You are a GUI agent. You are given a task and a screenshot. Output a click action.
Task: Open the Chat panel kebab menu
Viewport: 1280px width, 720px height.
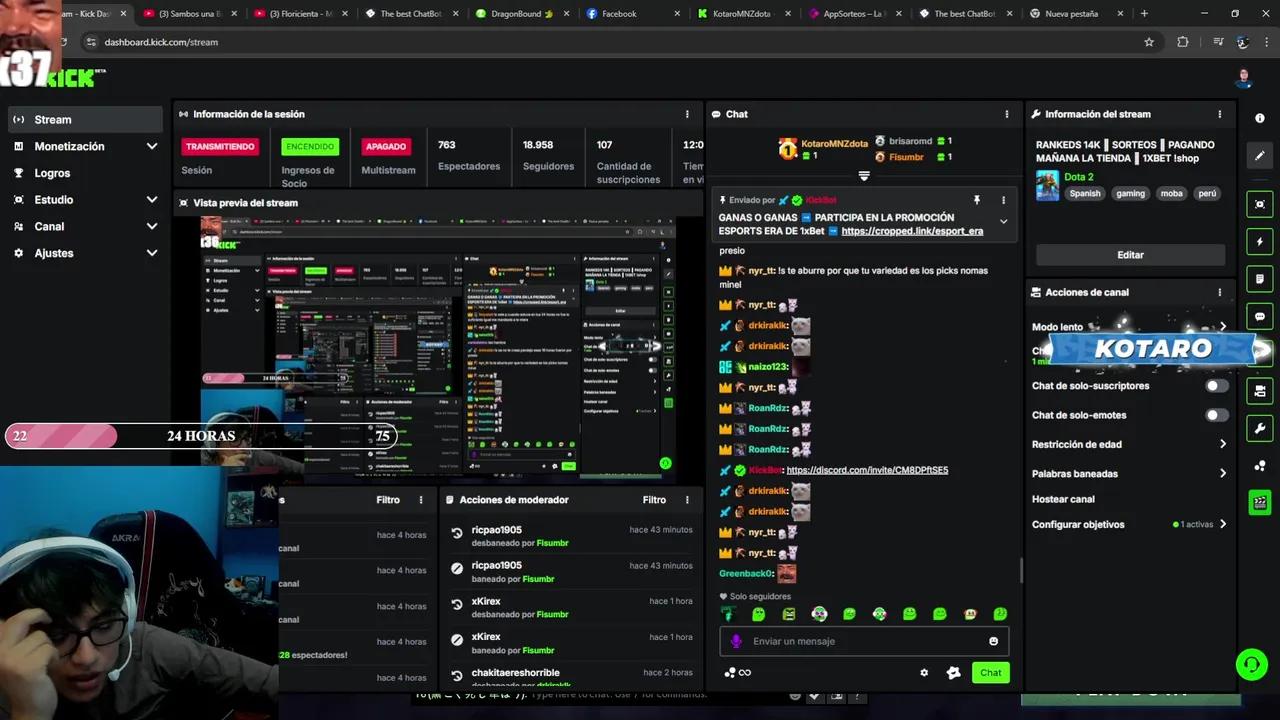[1006, 114]
